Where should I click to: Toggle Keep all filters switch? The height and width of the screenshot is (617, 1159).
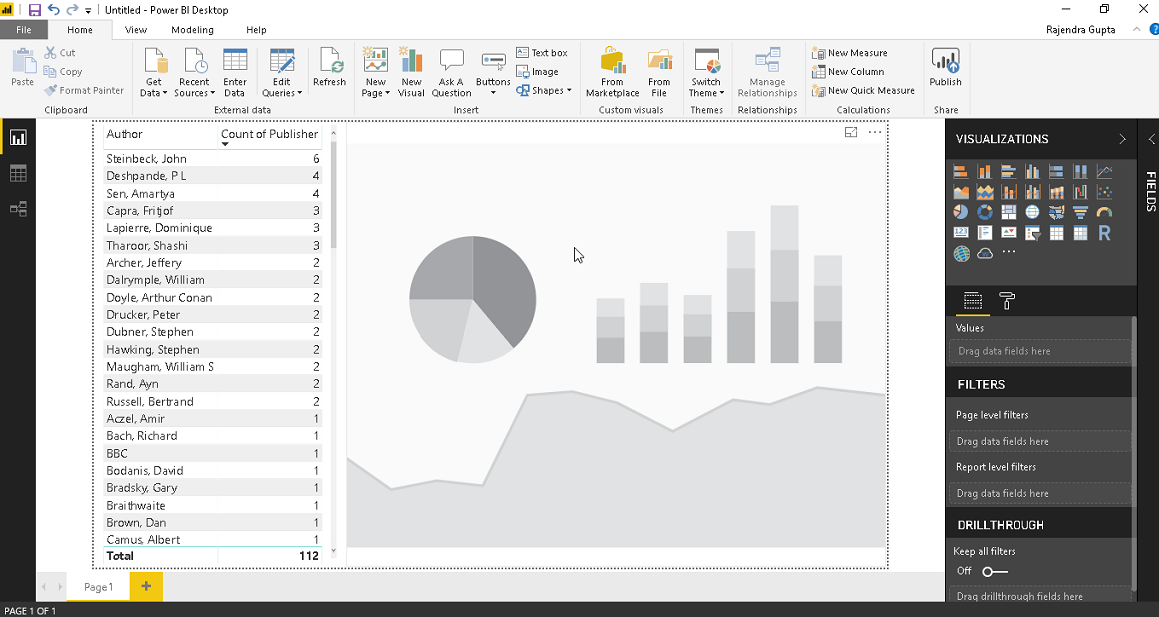[x=994, y=571]
